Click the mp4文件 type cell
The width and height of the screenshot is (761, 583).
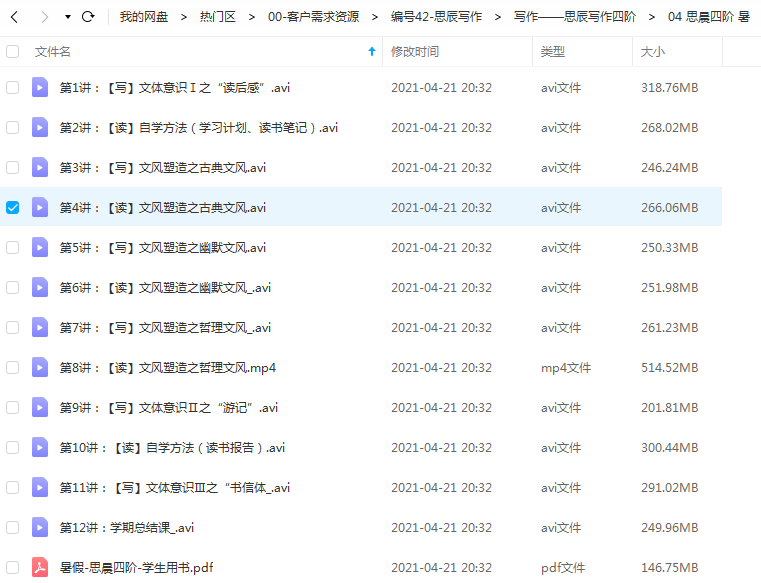(x=566, y=367)
